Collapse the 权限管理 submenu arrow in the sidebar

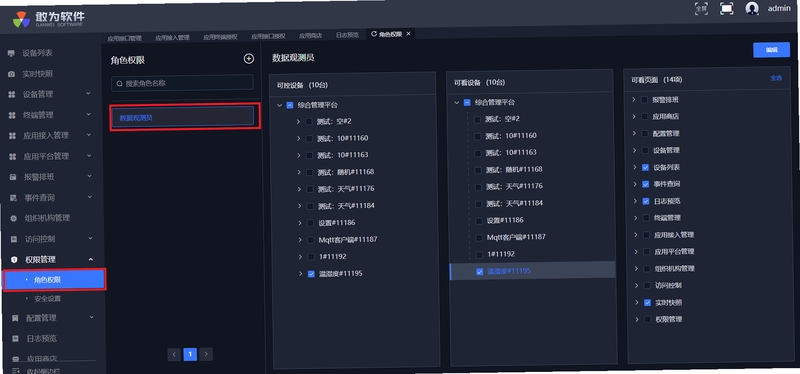point(91,259)
